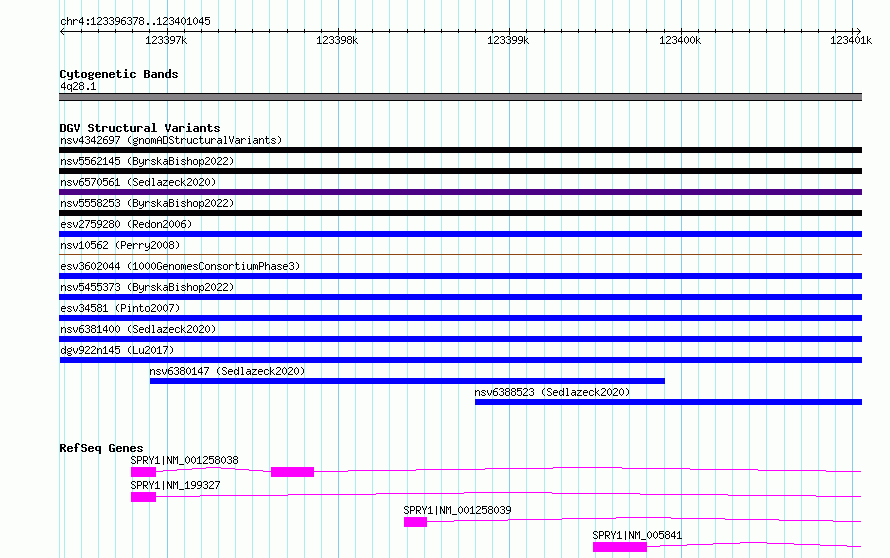Click the nsv6388523 (Sedlazeck2020) label
The image size is (890, 558).
pos(552,392)
